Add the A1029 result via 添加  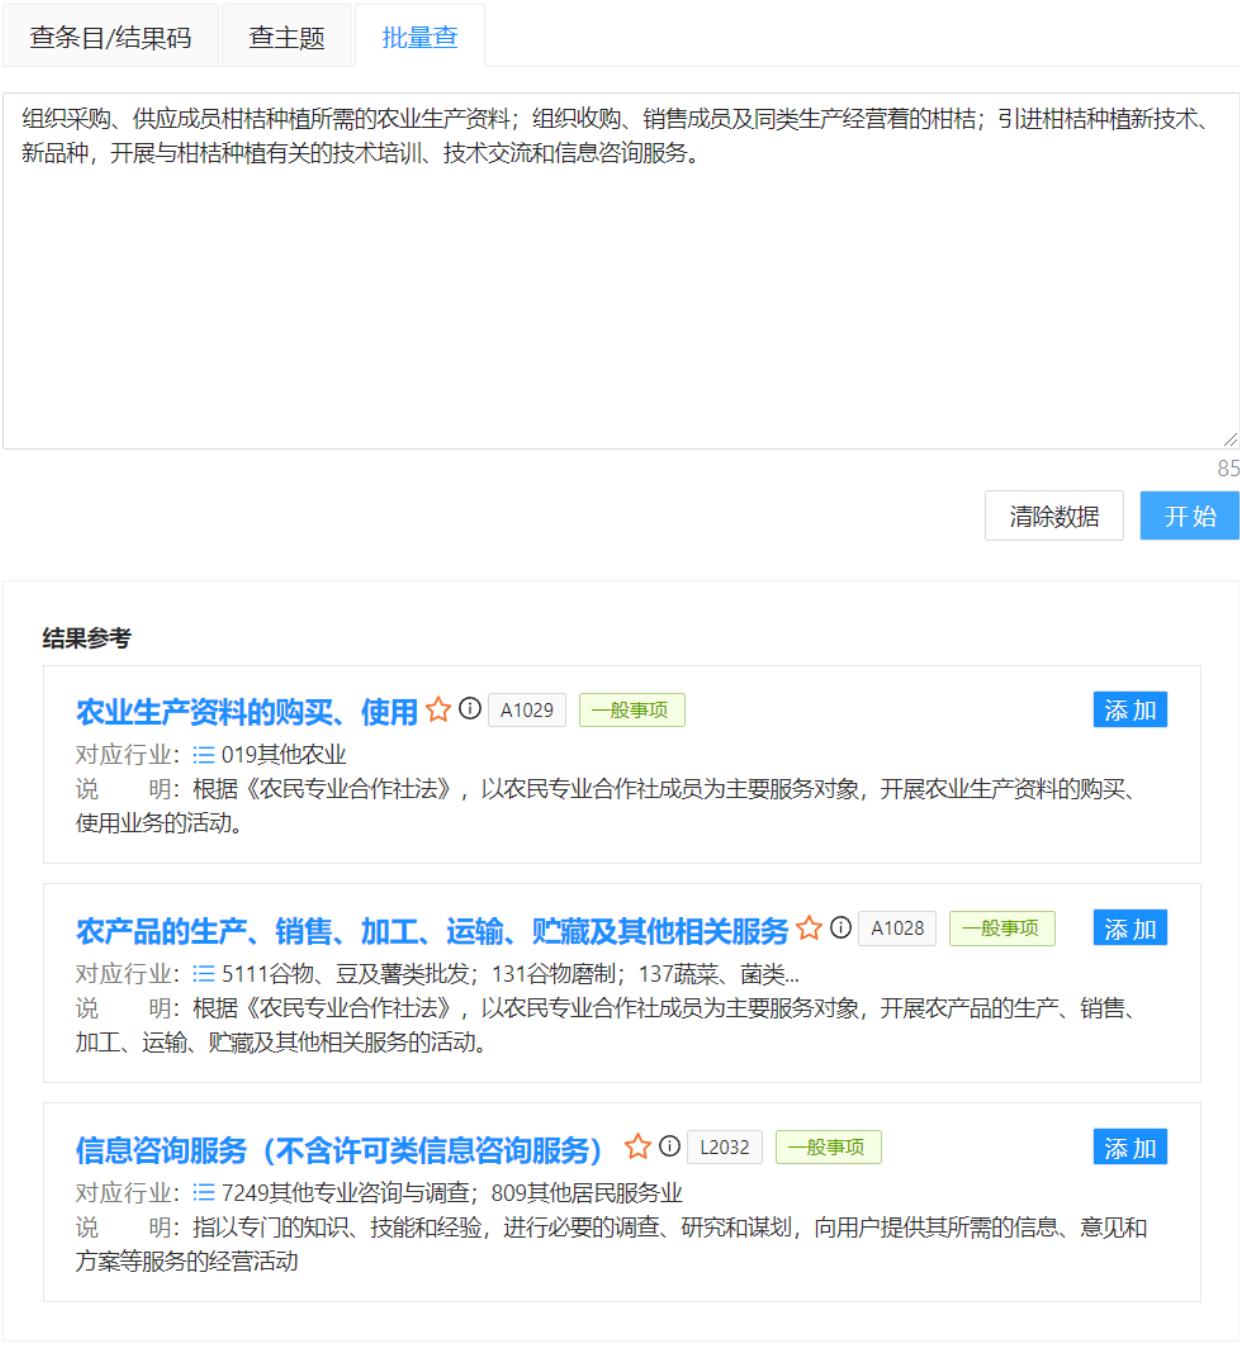[x=1129, y=710]
